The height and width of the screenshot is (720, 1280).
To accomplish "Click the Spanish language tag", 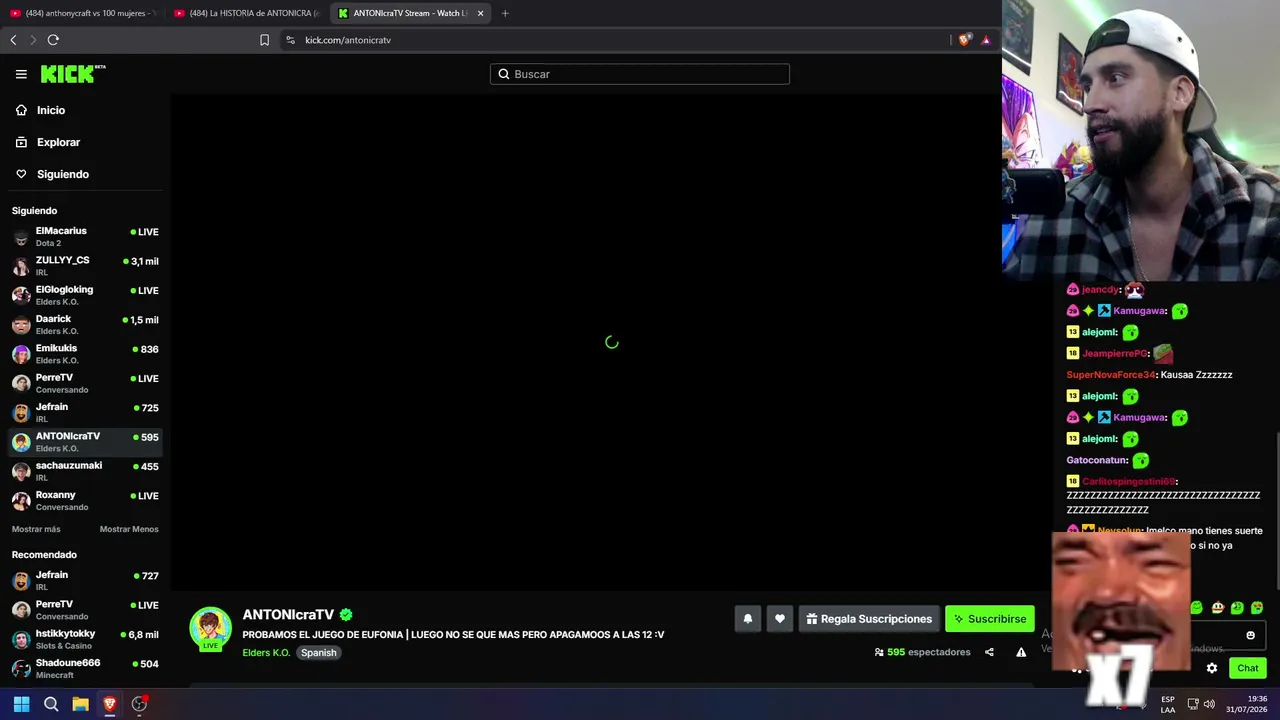I will [319, 653].
